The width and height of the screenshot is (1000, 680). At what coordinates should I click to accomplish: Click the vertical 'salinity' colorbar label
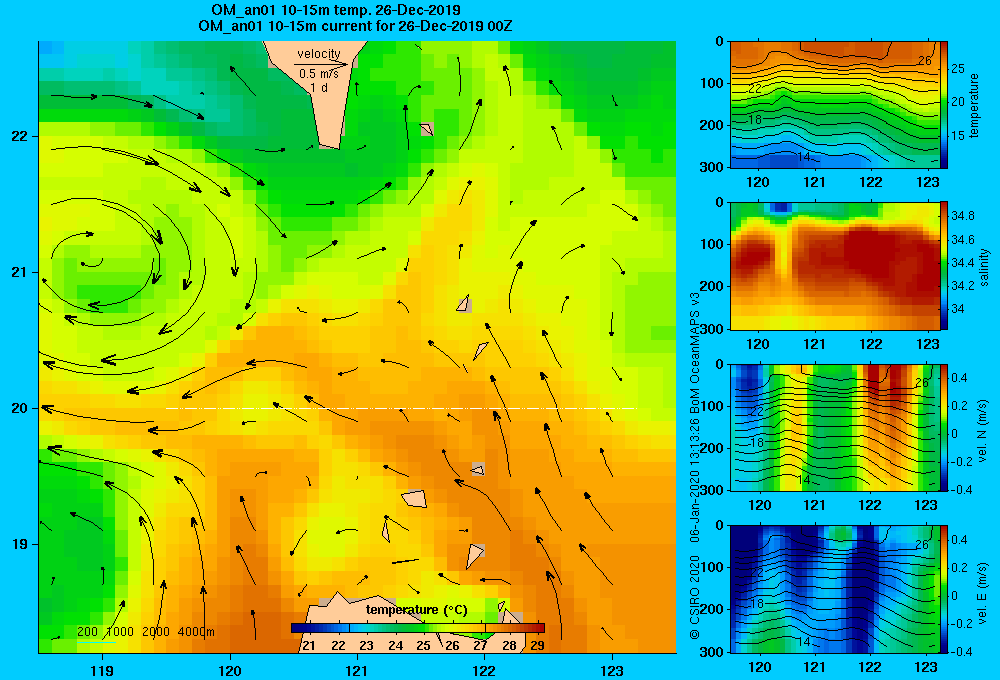pyautogui.click(x=985, y=267)
